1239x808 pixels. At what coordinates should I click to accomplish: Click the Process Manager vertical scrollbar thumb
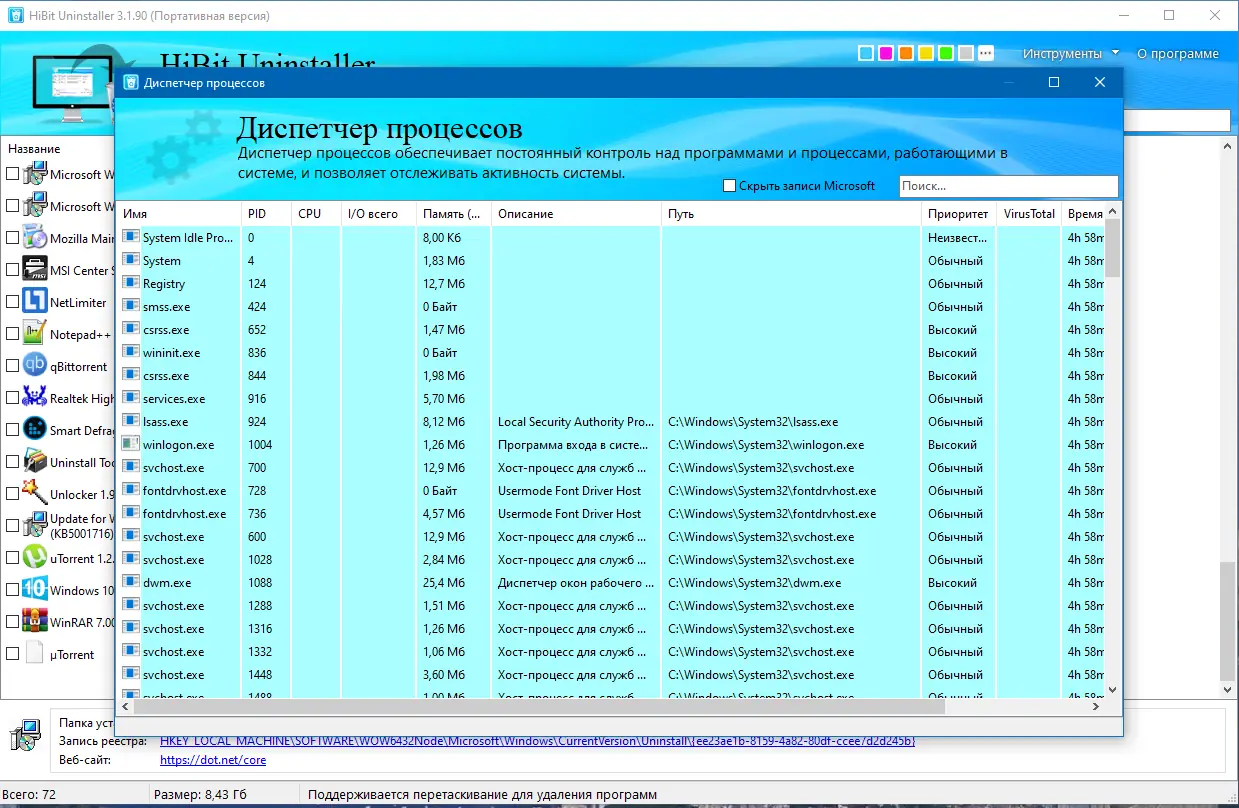[1113, 246]
